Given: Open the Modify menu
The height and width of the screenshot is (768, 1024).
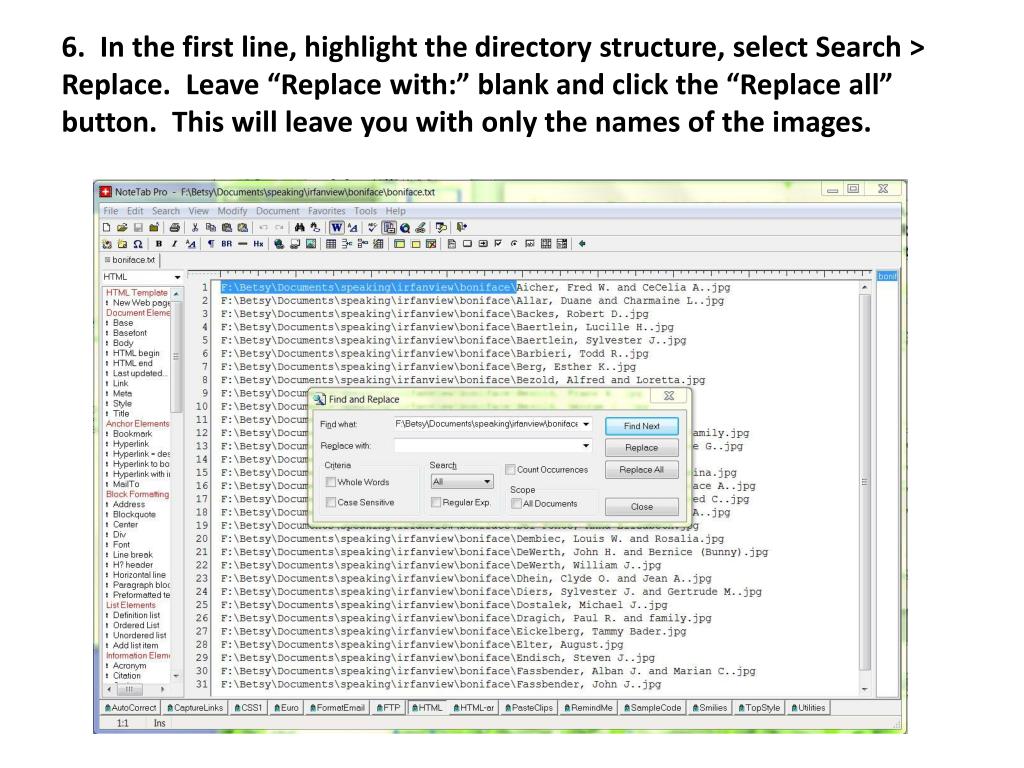Looking at the screenshot, I should (x=232, y=211).
